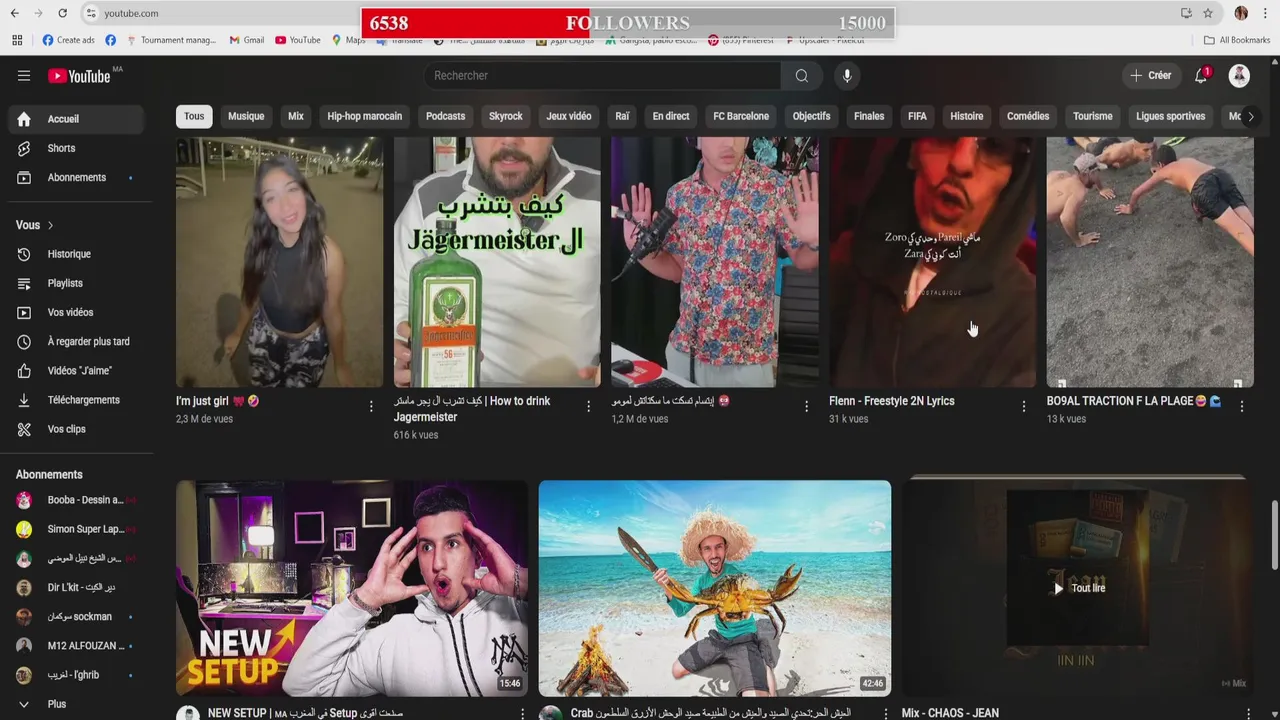Open M12 ALFOUZAN subscription channel
1280x720 pixels.
click(x=76, y=646)
